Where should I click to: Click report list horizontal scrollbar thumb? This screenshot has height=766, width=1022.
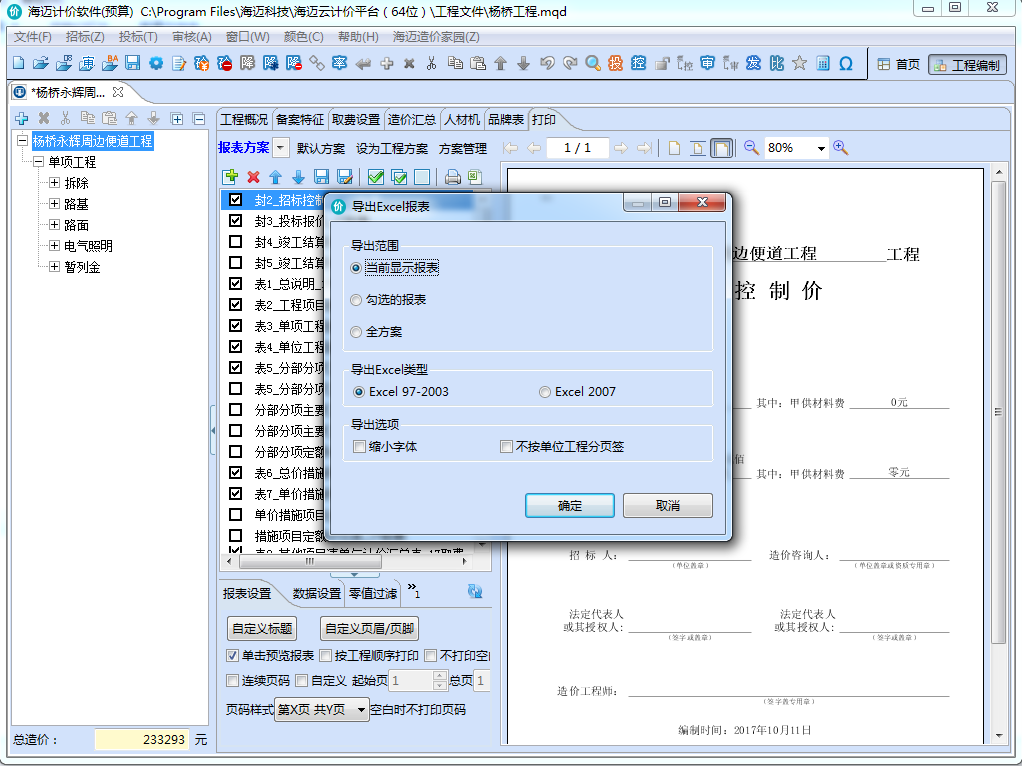(310, 561)
